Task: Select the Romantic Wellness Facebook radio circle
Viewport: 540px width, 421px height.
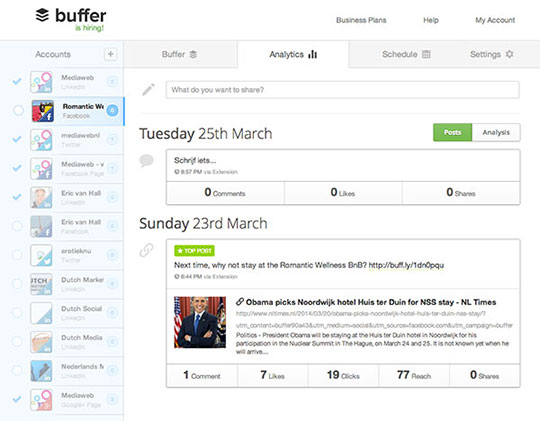Action: (x=18, y=111)
